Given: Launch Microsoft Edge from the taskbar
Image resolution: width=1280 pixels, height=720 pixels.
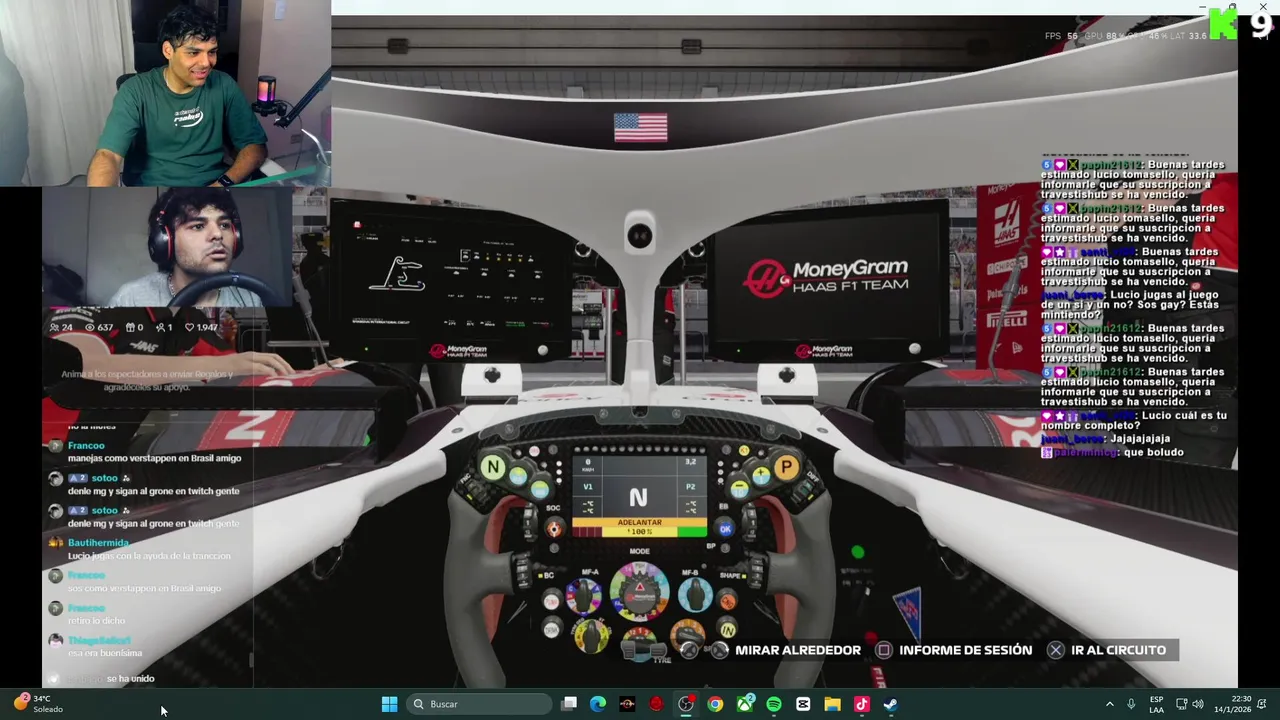Looking at the screenshot, I should [x=598, y=704].
